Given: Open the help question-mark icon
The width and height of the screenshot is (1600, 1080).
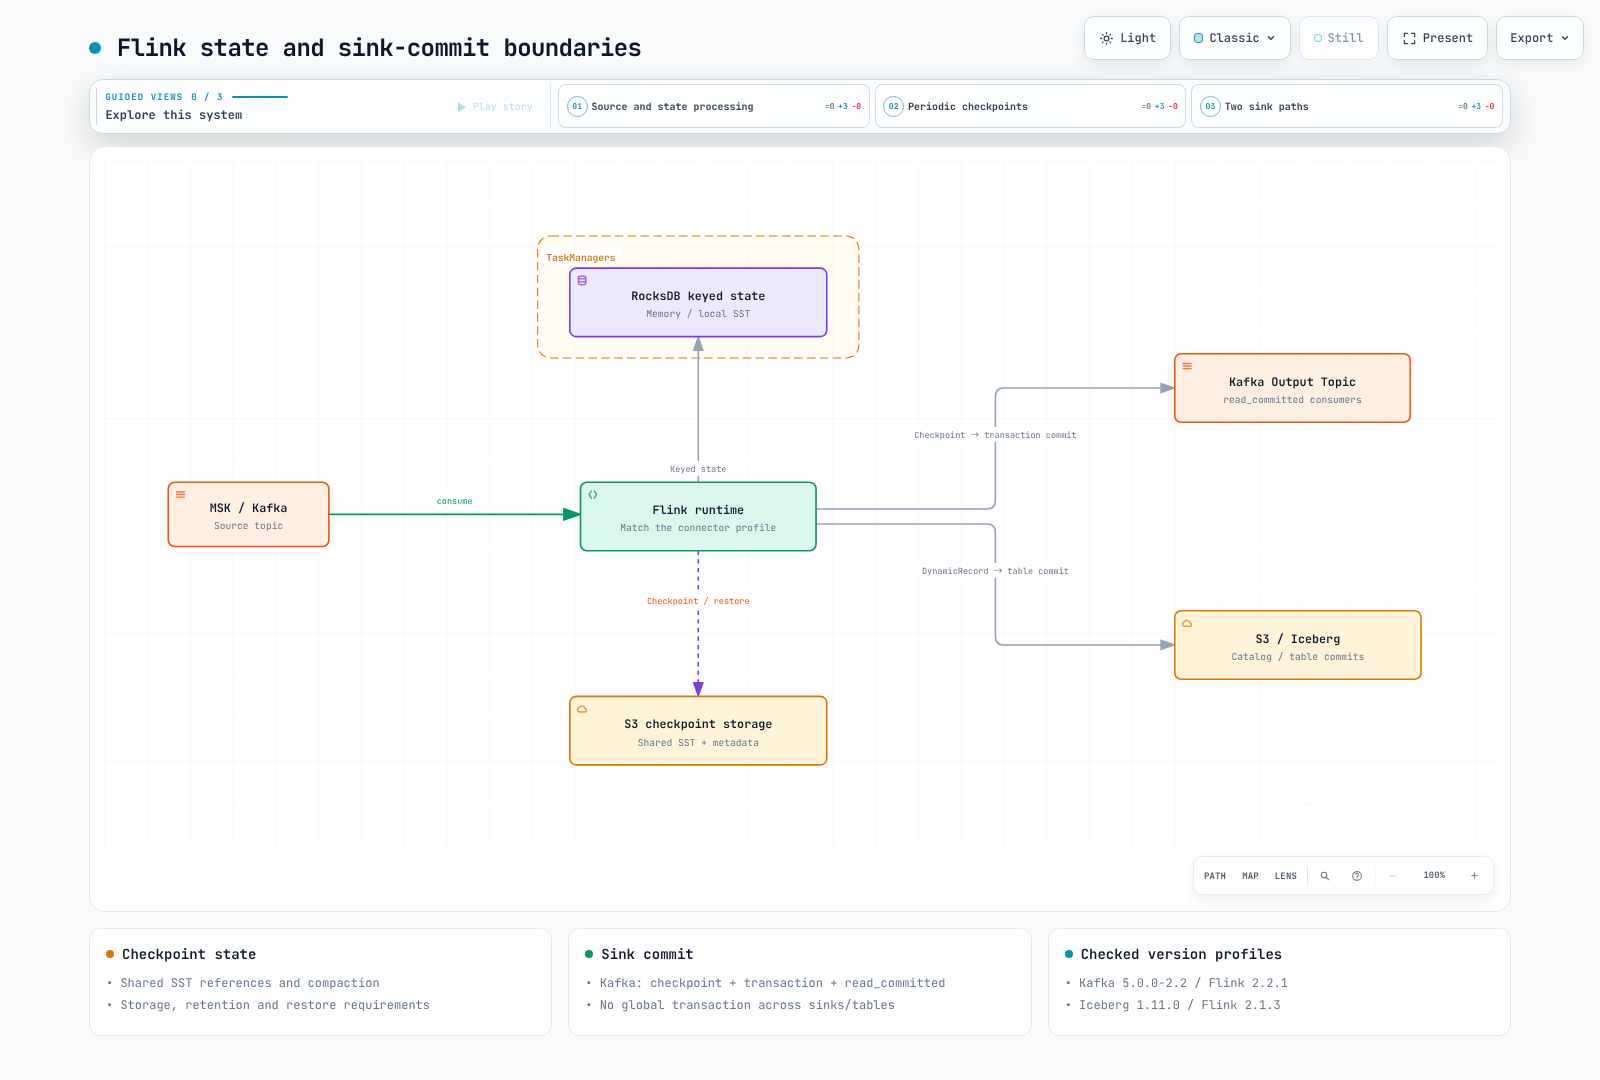Looking at the screenshot, I should click(1357, 876).
